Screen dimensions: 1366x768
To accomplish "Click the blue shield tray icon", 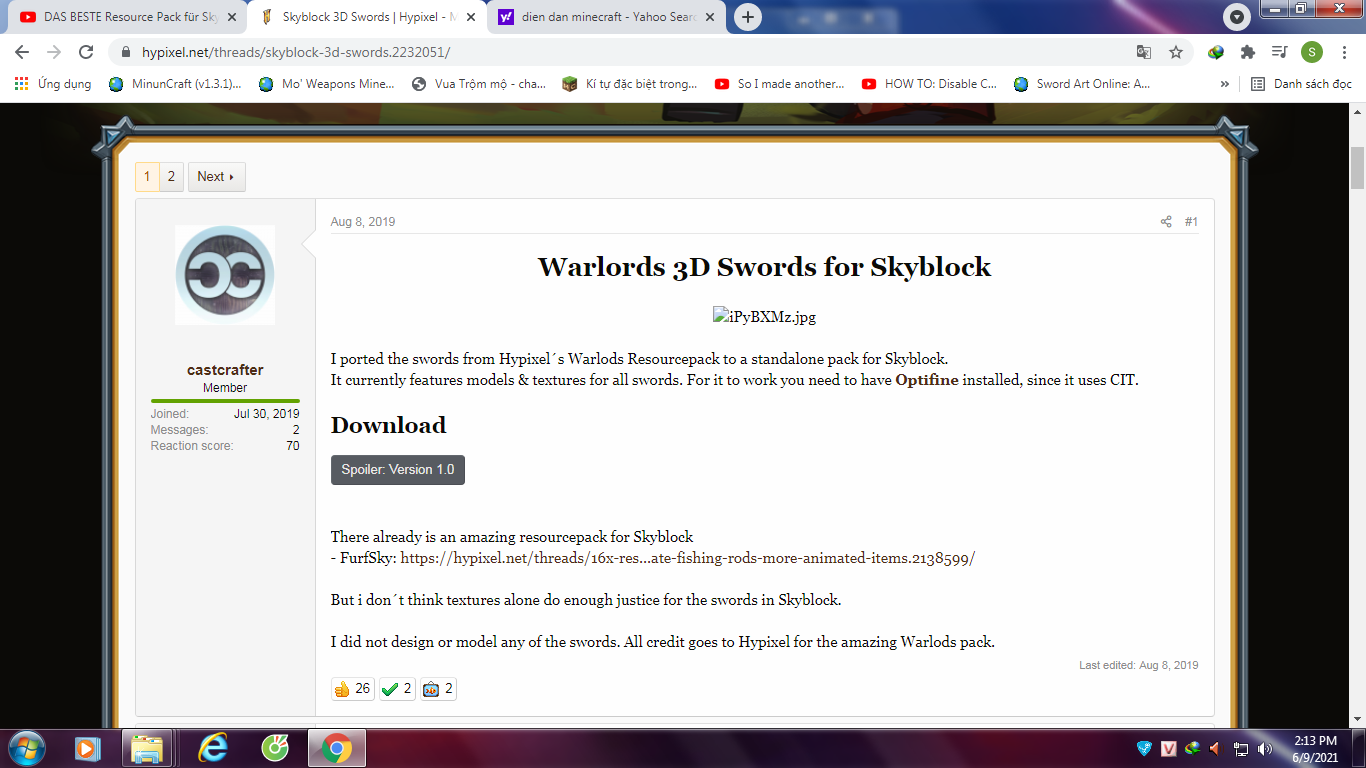I will click(1145, 748).
